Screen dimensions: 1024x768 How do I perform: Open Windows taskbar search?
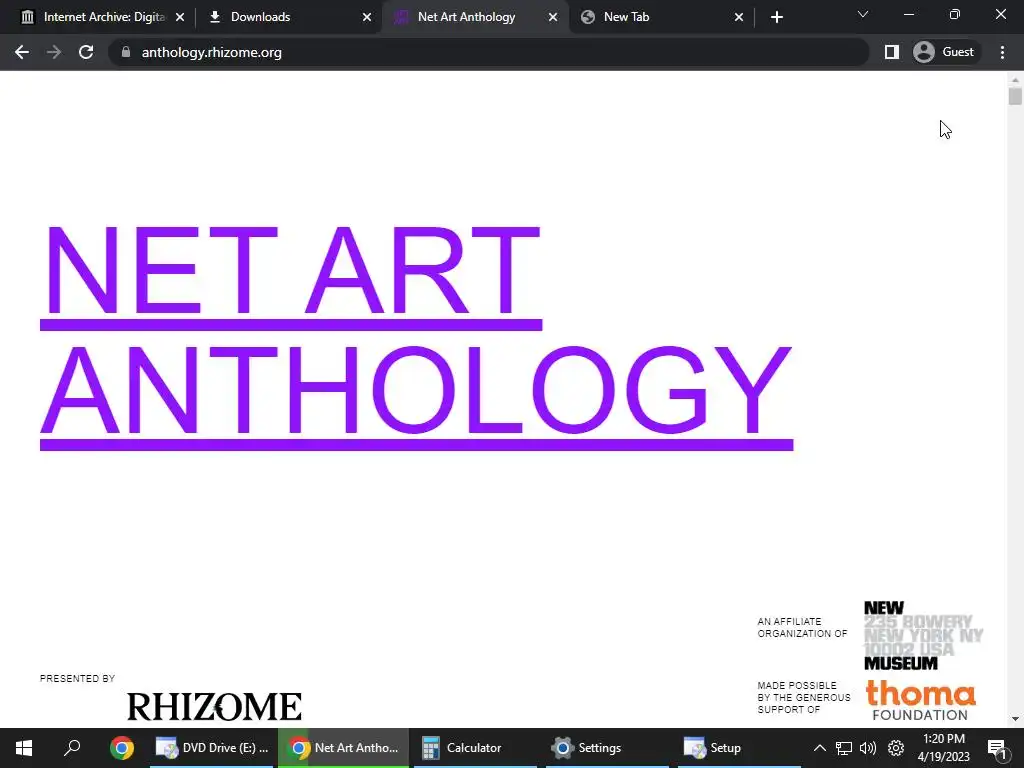click(72, 748)
